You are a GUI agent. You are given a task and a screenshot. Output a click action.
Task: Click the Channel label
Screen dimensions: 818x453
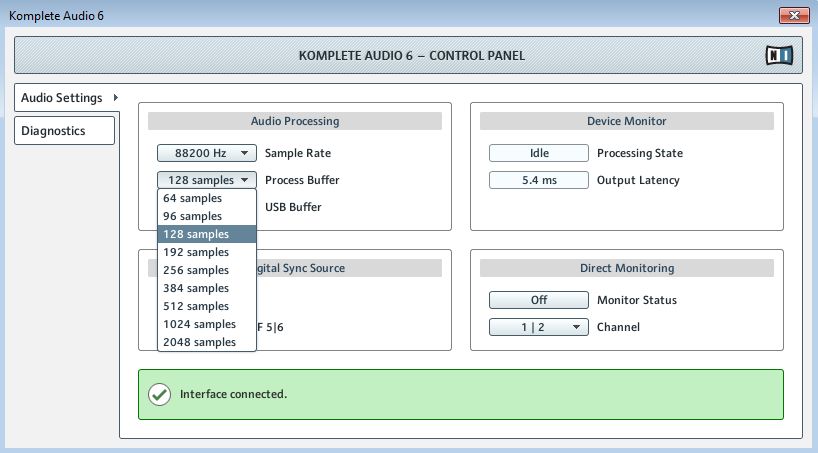(x=618, y=327)
